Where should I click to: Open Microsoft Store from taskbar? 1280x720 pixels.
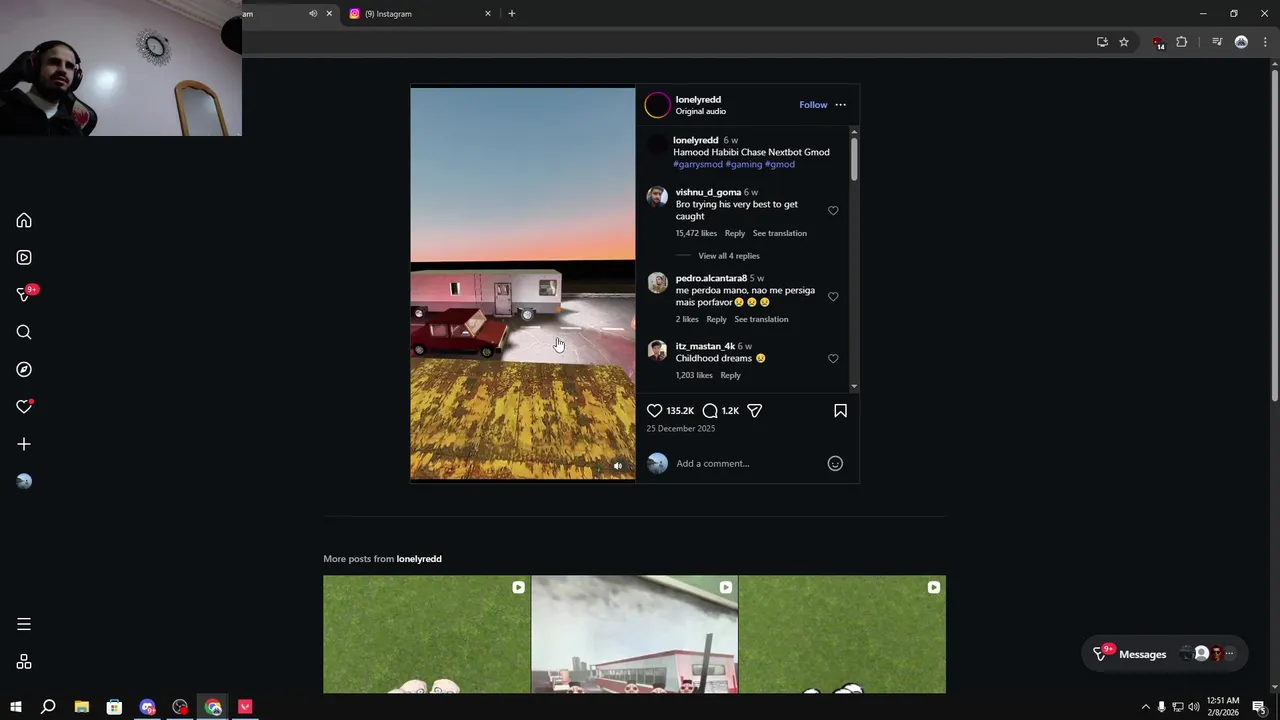tap(114, 707)
